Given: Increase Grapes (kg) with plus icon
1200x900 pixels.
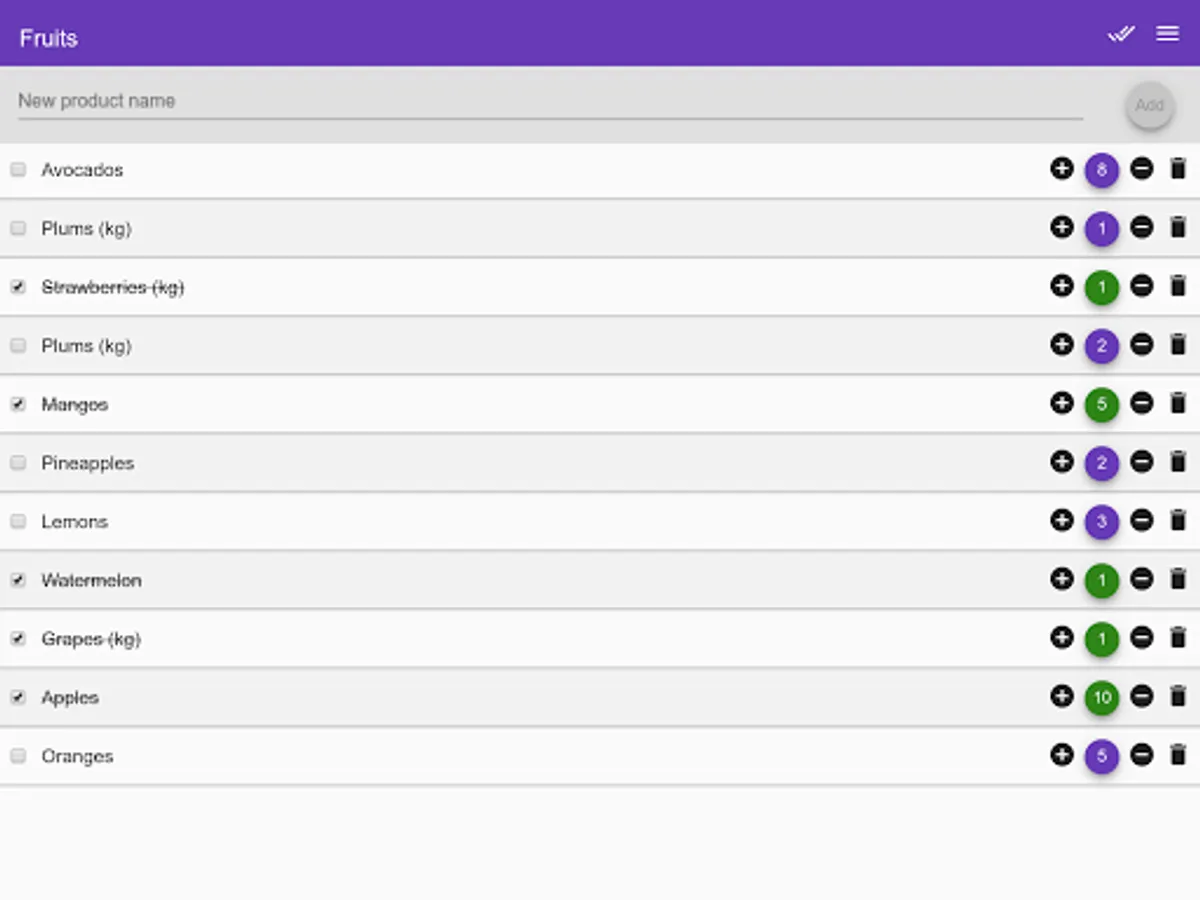Looking at the screenshot, I should coord(1061,638).
